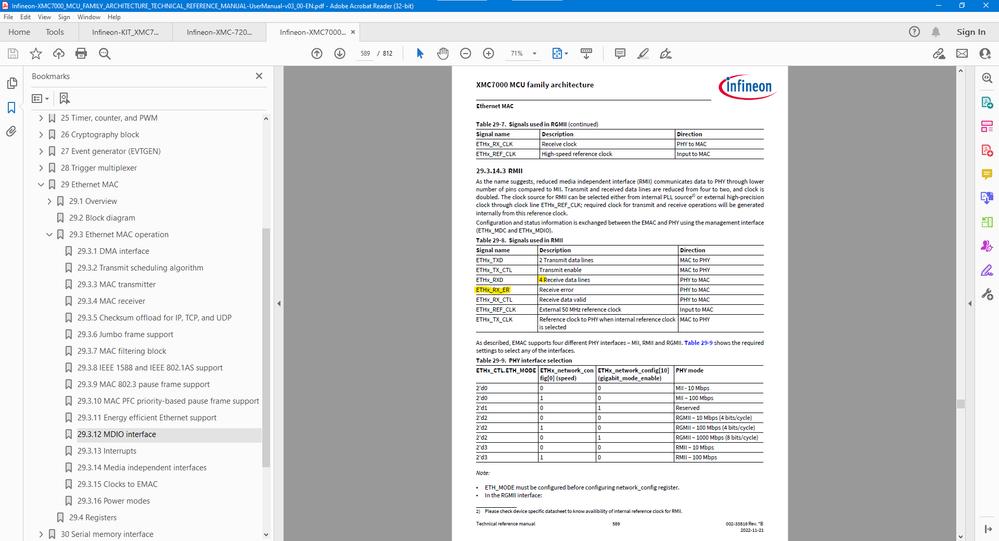Expand bookmark 29.1 Overview

tap(49, 201)
